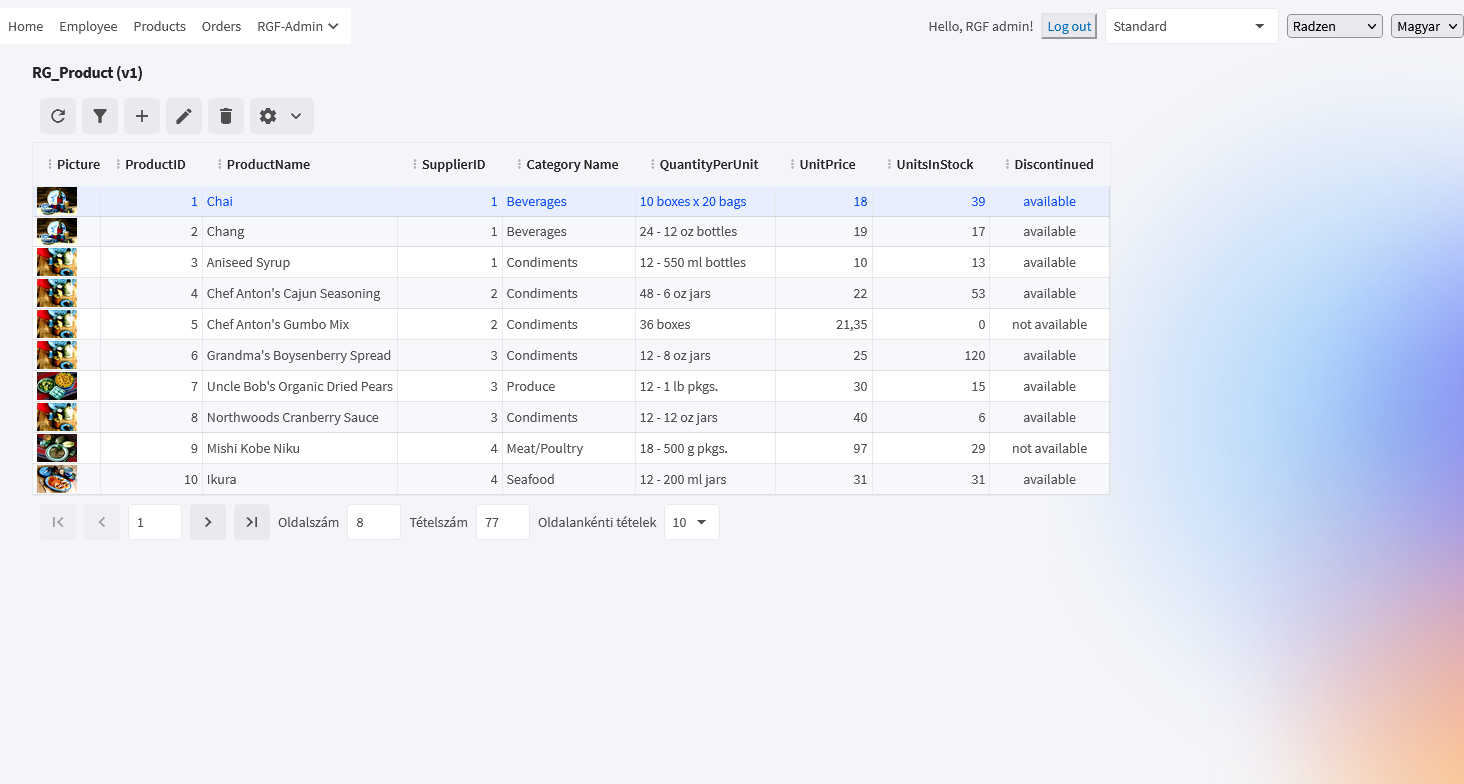The image size is (1464, 784).
Task: Open the Radzen selector dropdown
Action: click(x=1334, y=27)
